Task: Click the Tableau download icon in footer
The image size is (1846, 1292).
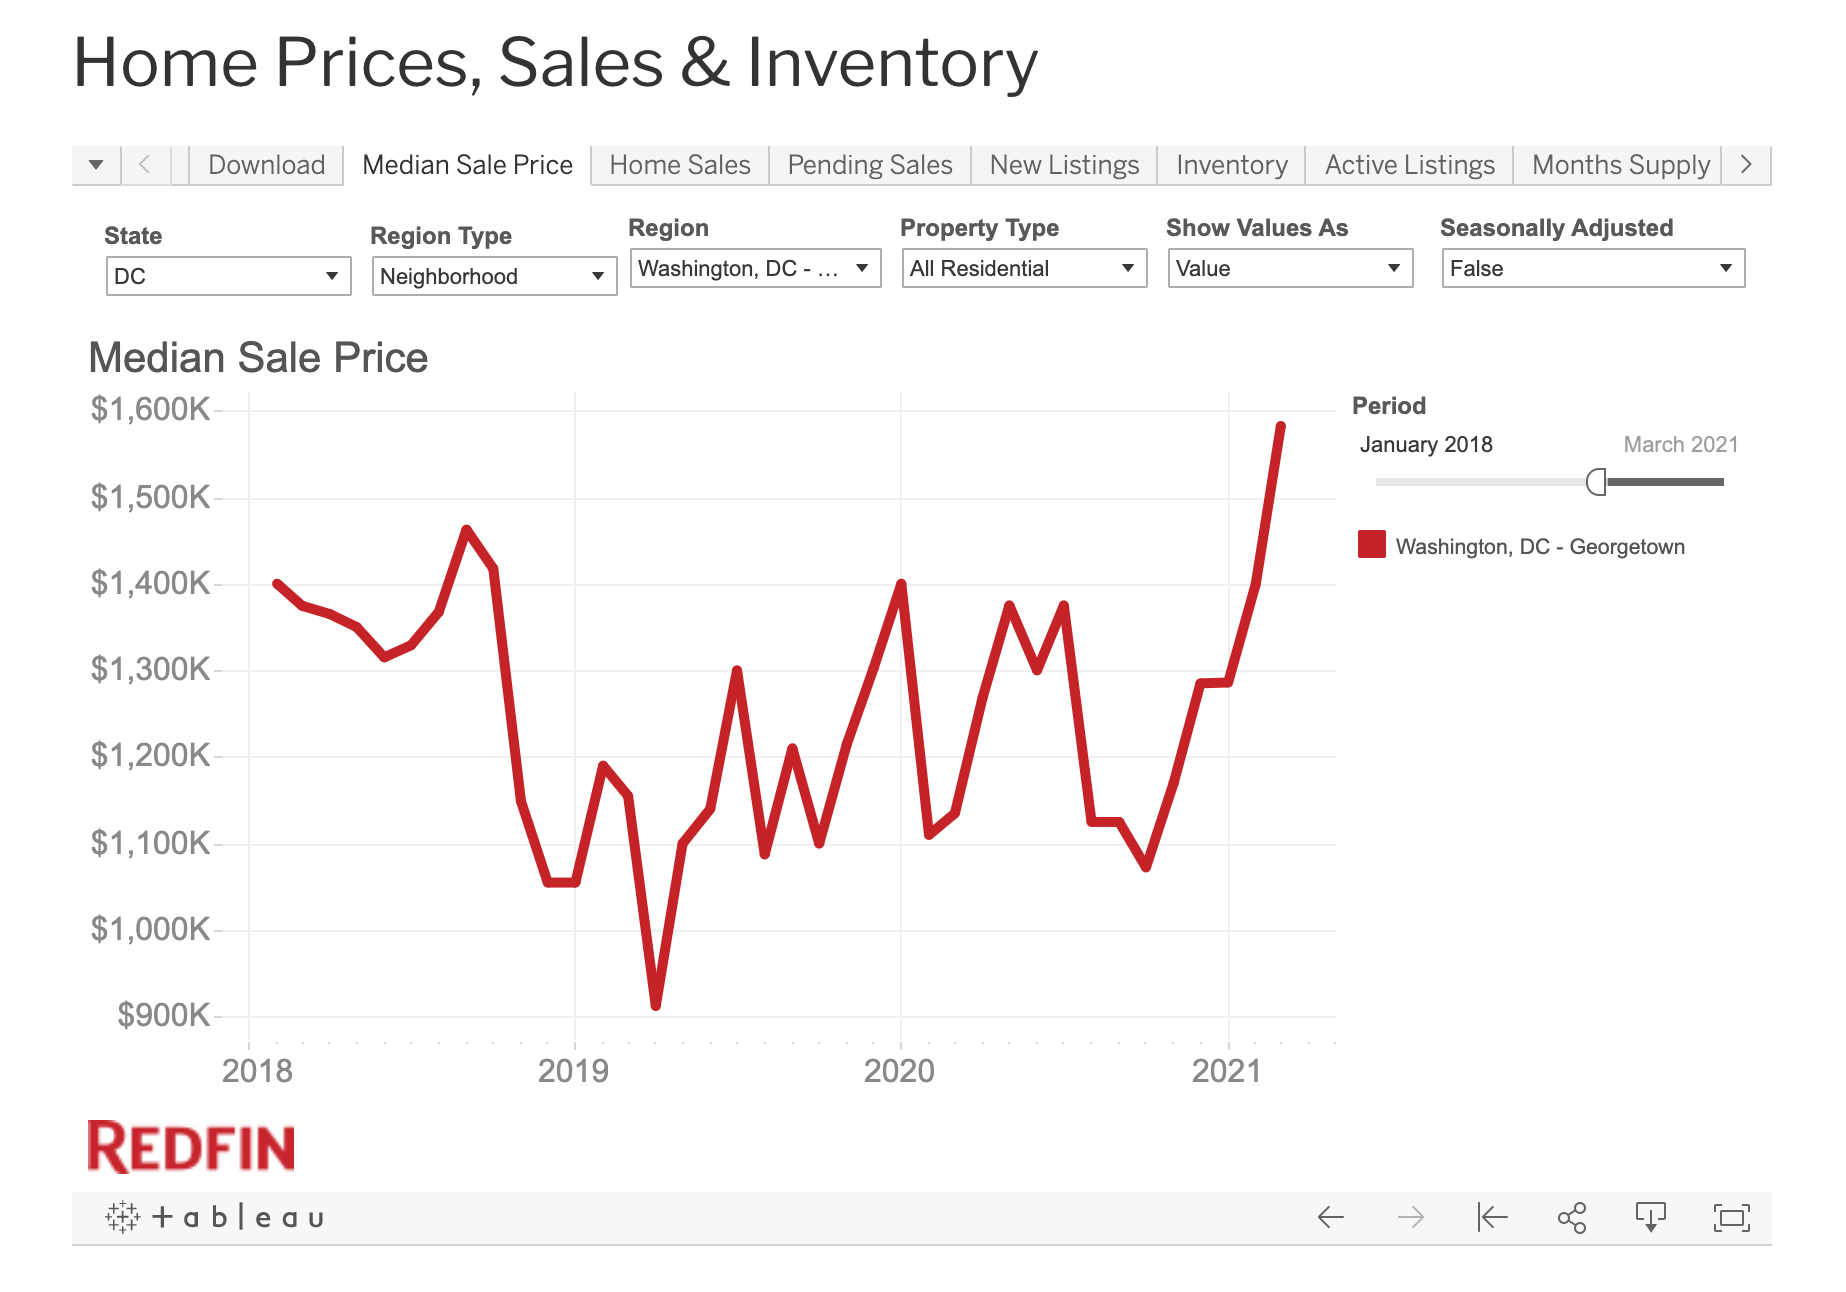Action: click(x=1651, y=1217)
